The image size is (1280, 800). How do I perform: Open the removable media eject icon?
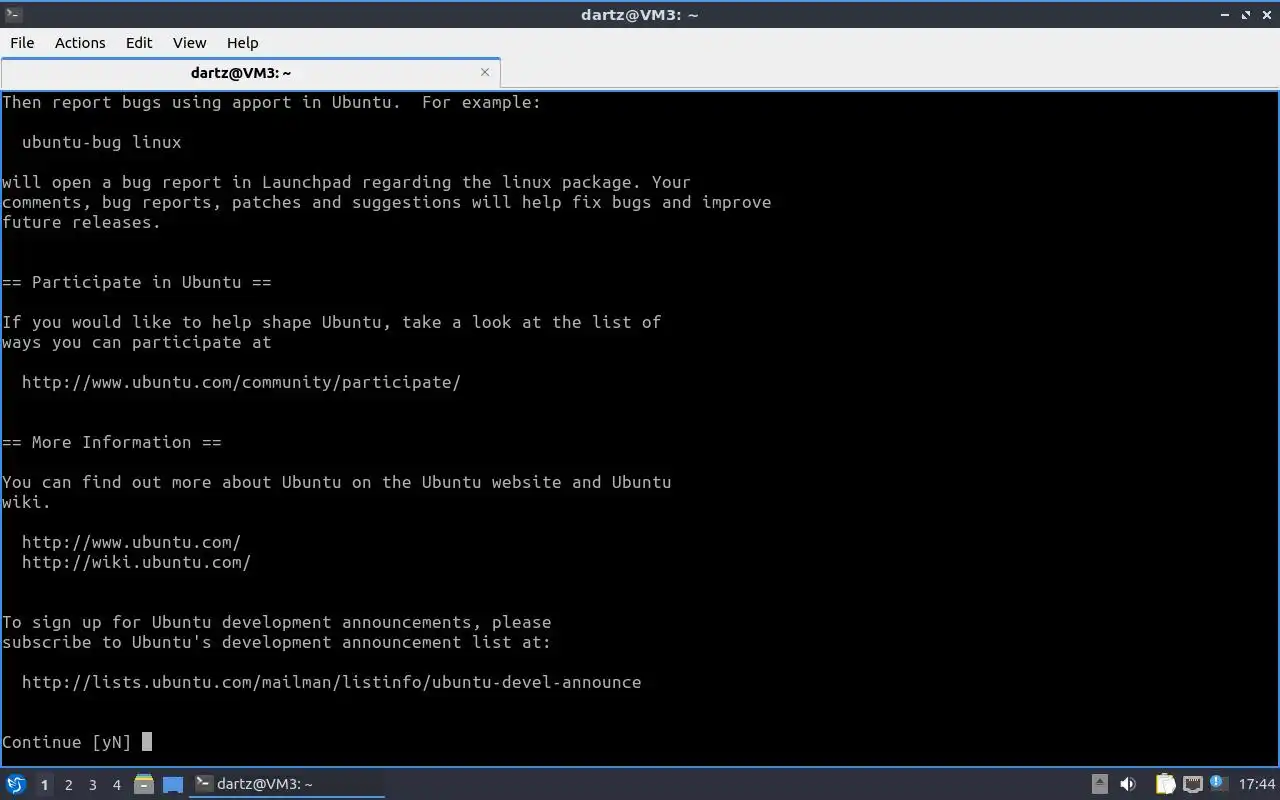pos(1099,785)
